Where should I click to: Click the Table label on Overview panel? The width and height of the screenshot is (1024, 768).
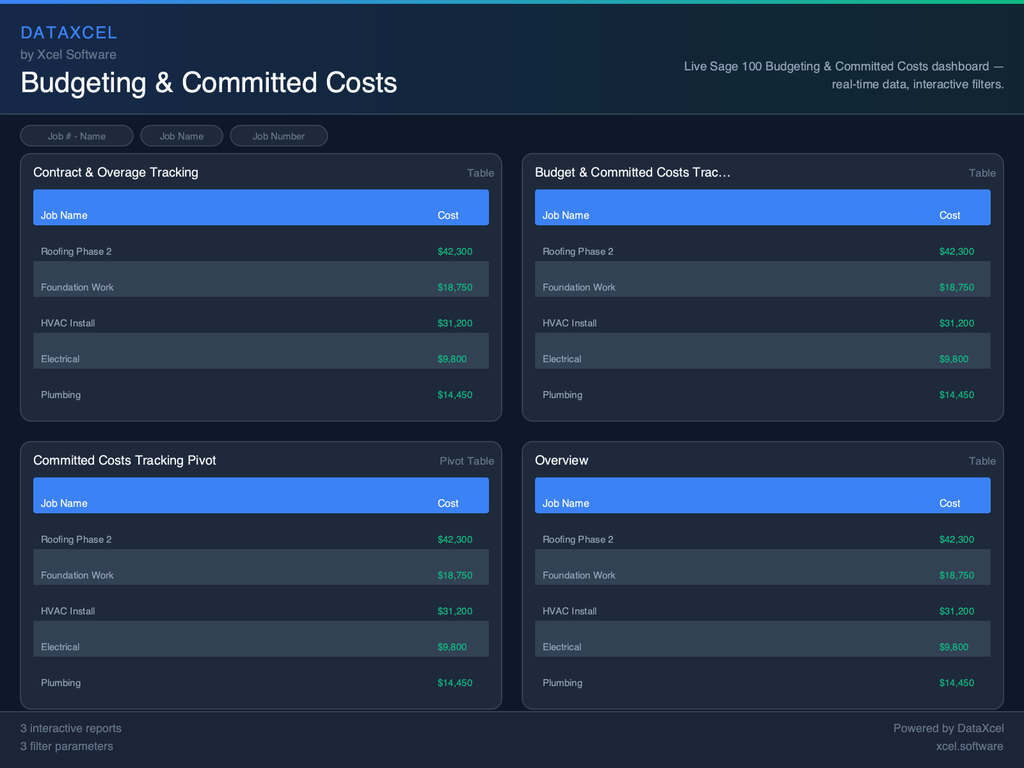click(x=982, y=461)
